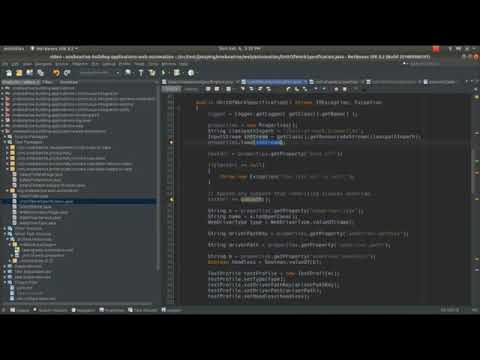The image size is (480, 360).
Task: Click Activities in the GNOME top bar
Action: point(14,49)
